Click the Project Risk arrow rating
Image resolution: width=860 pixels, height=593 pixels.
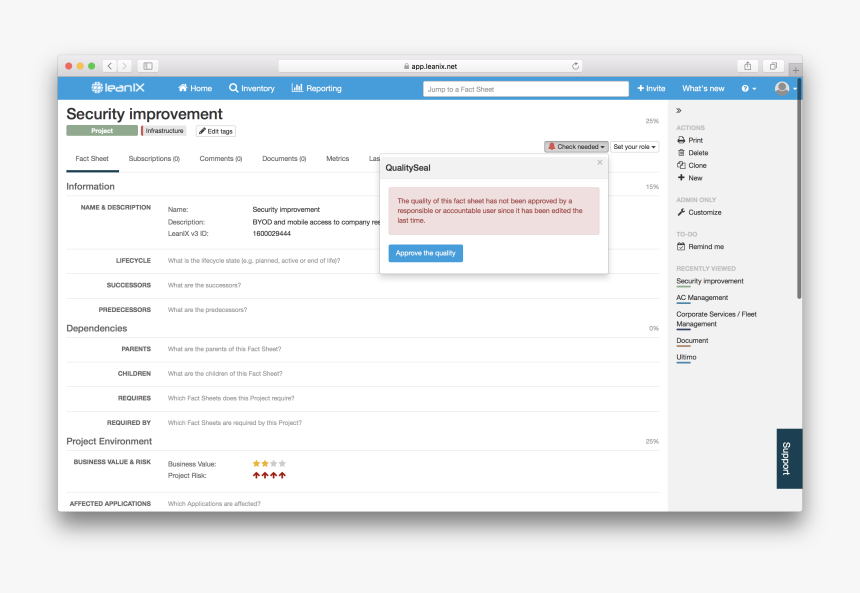tap(269, 475)
